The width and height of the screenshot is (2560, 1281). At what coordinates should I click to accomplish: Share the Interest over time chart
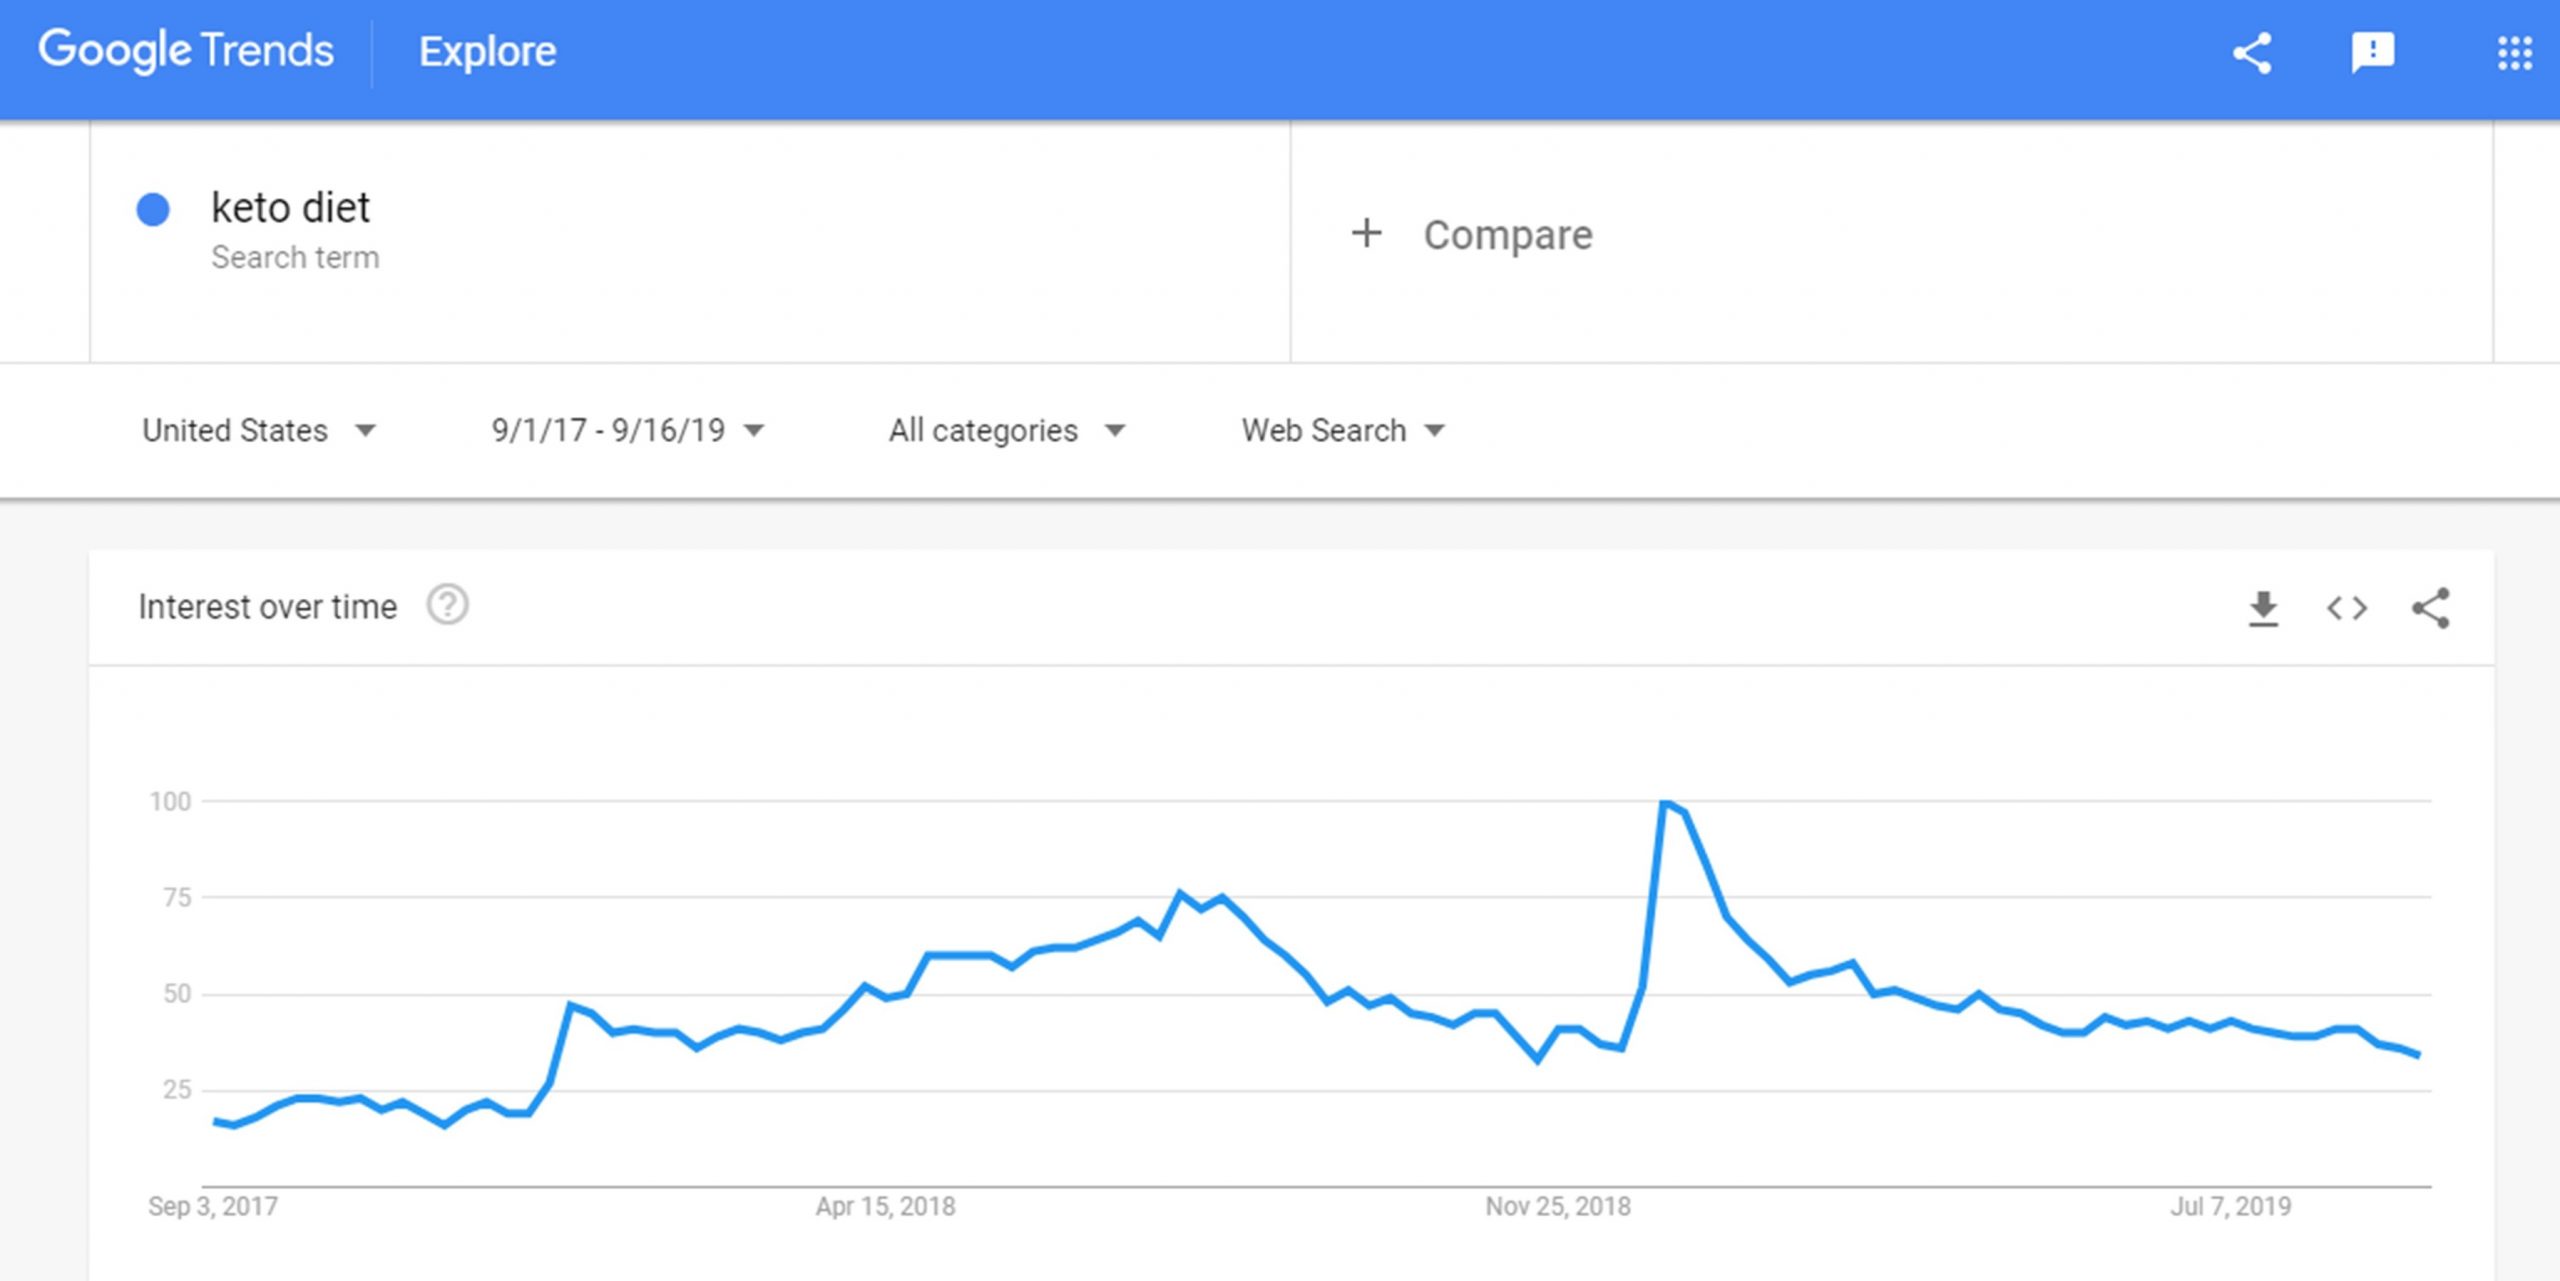2430,608
